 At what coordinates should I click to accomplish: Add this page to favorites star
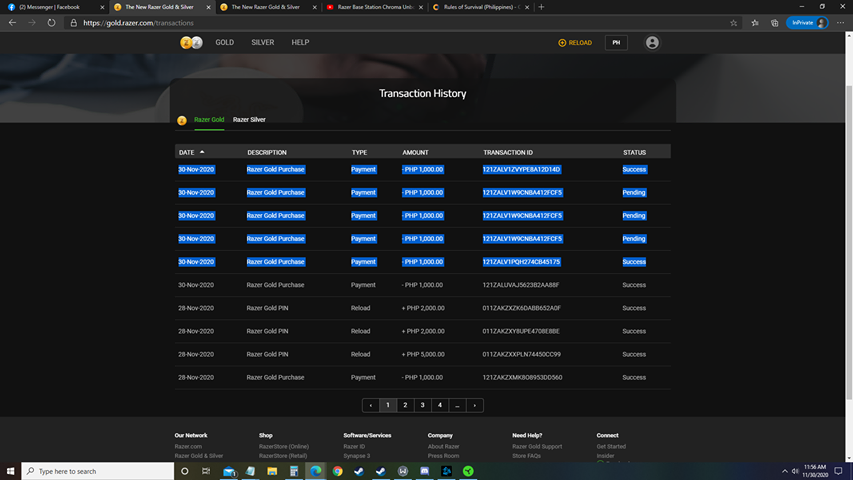pos(733,23)
